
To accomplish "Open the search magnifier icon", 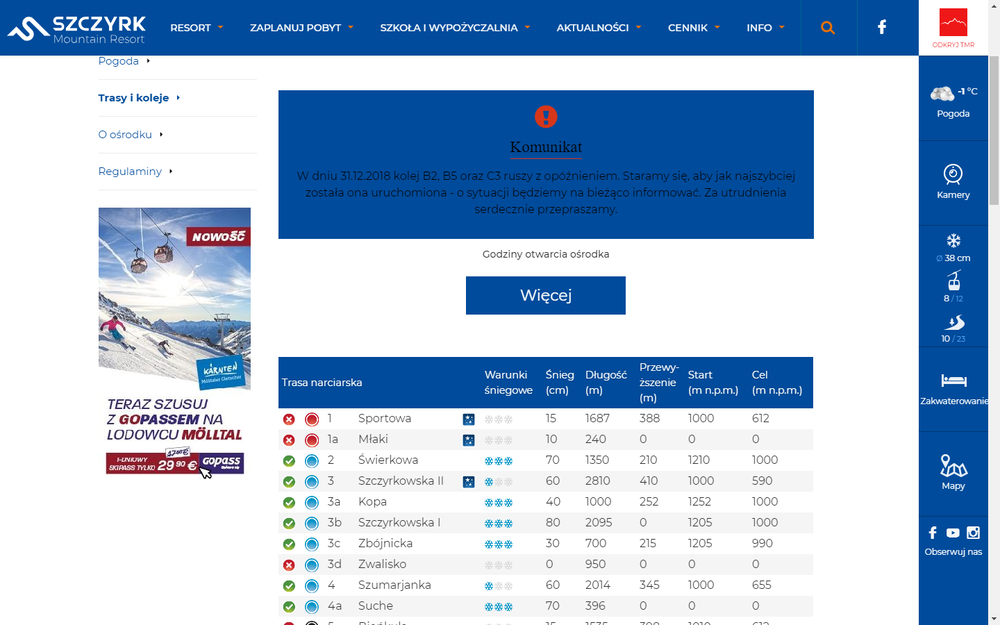I will pyautogui.click(x=827, y=27).
